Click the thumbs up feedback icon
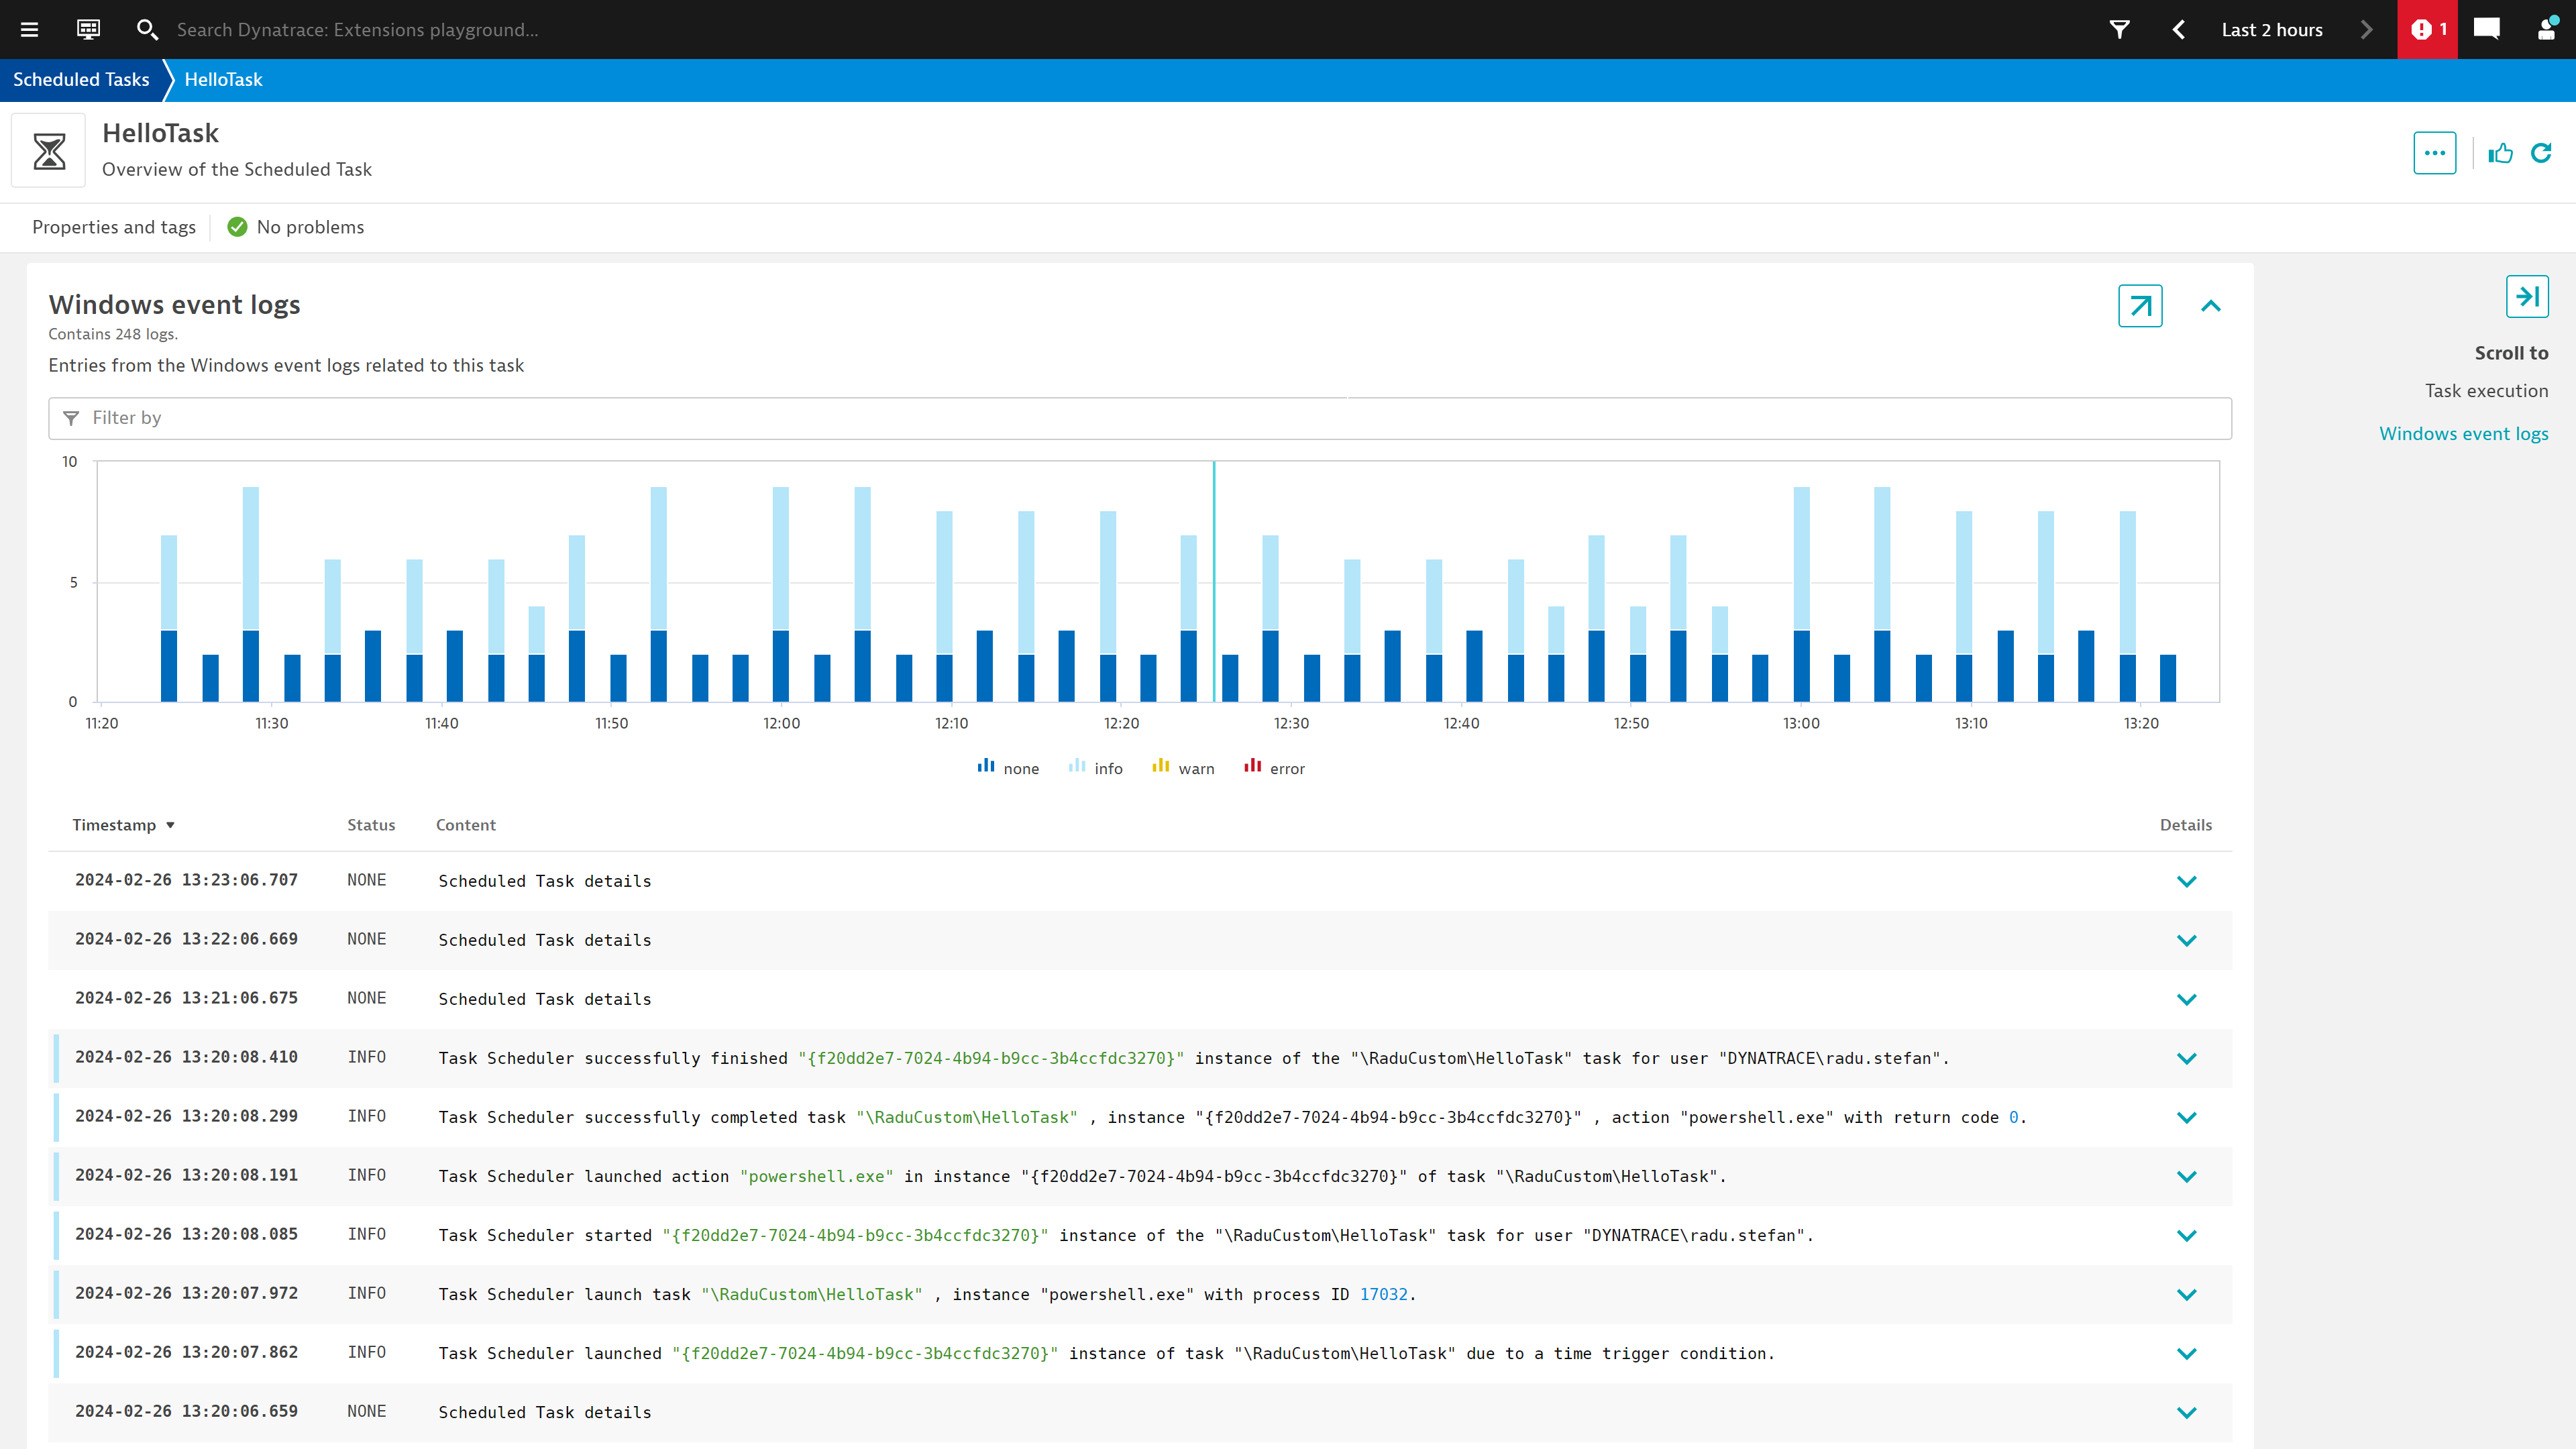This screenshot has width=2576, height=1449. (2500, 153)
